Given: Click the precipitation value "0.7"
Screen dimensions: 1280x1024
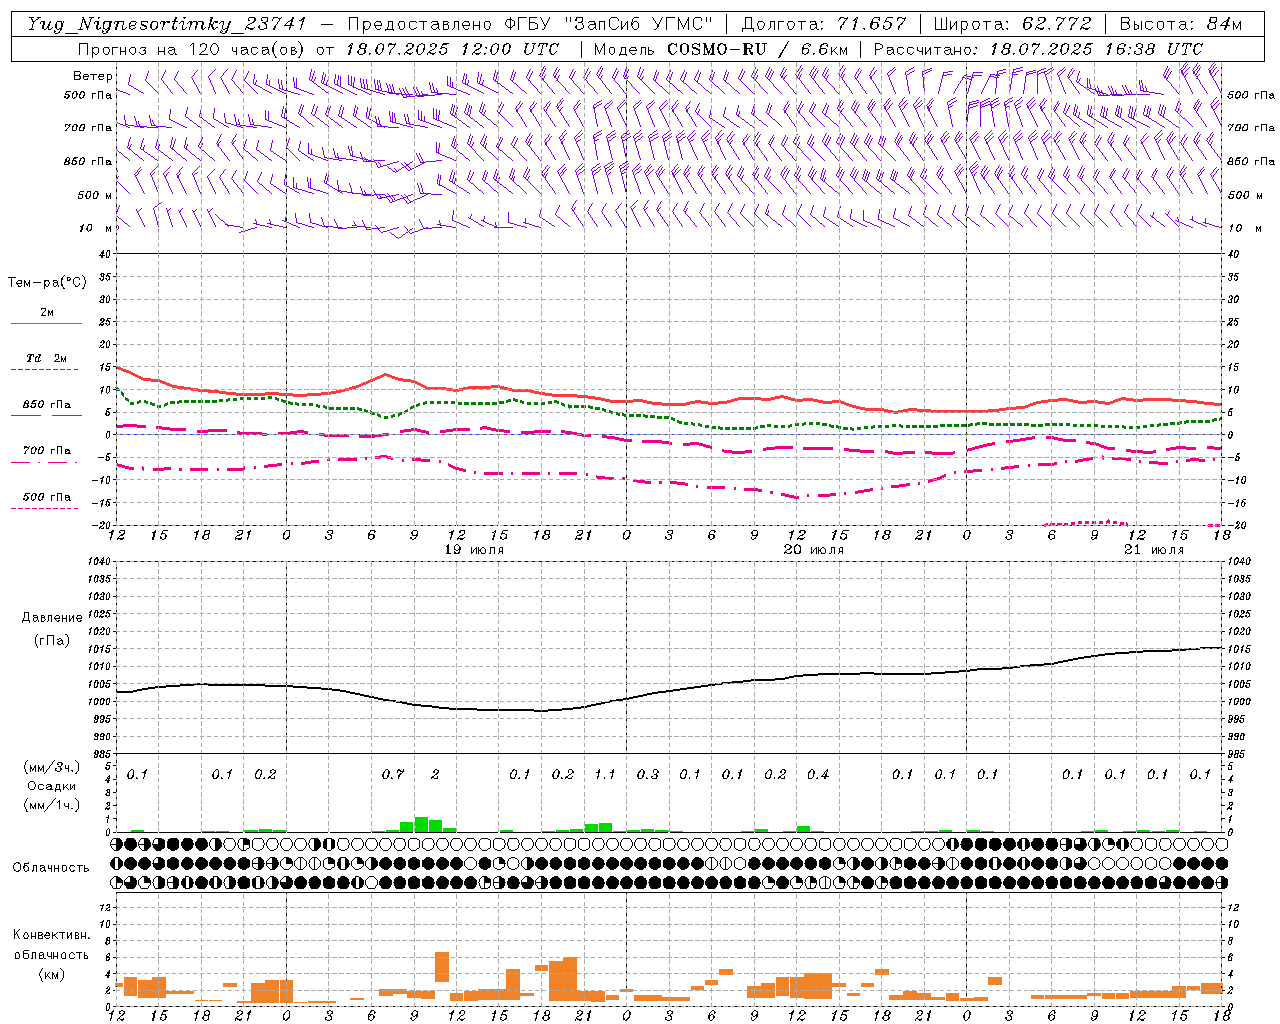Looking at the screenshot, I should [393, 775].
